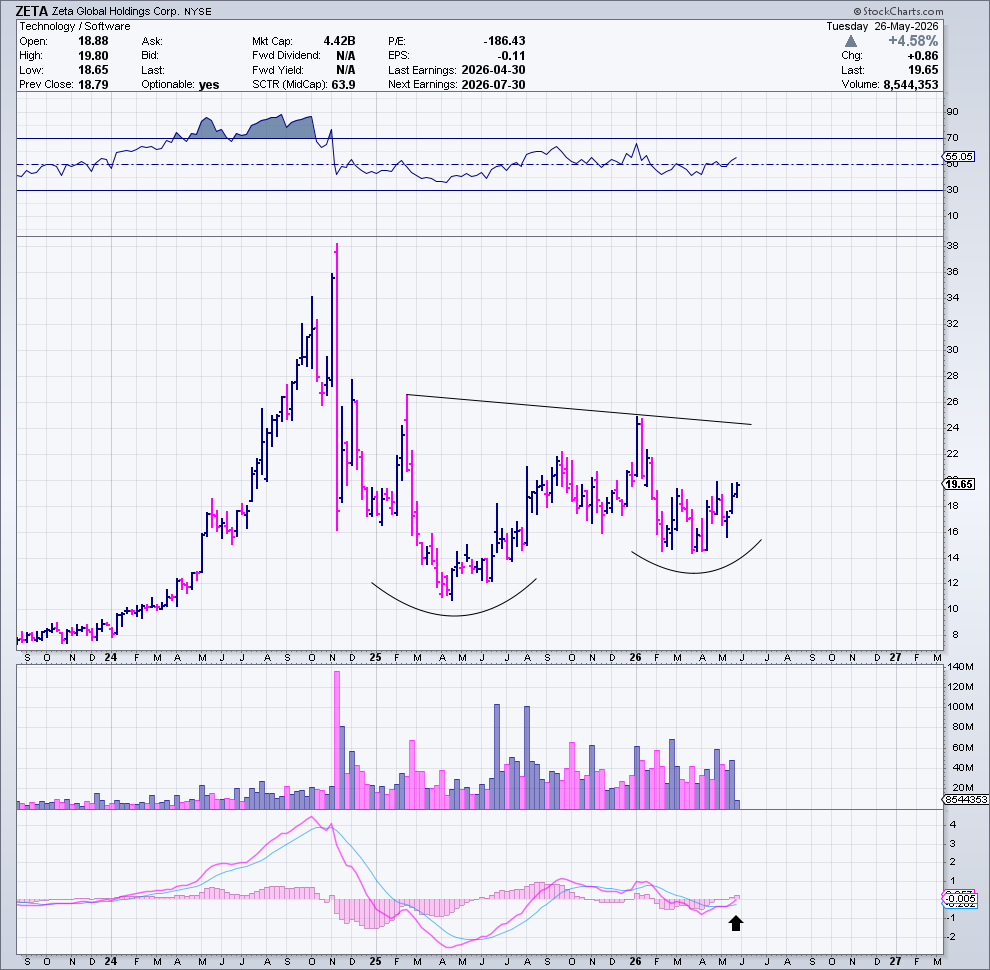Click the Last Earnings date 2026-04-30
Image resolution: width=990 pixels, height=970 pixels.
(493, 70)
